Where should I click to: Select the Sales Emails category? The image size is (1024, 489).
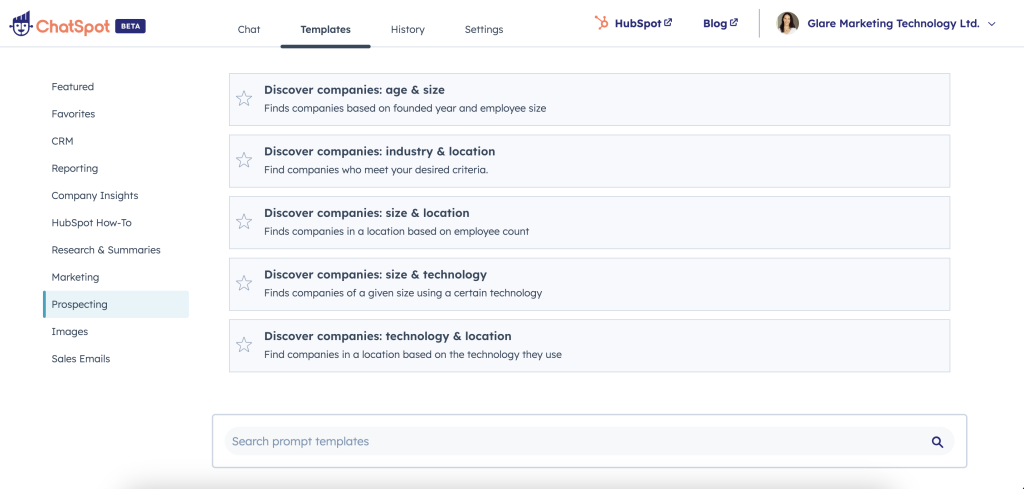[x=81, y=359]
